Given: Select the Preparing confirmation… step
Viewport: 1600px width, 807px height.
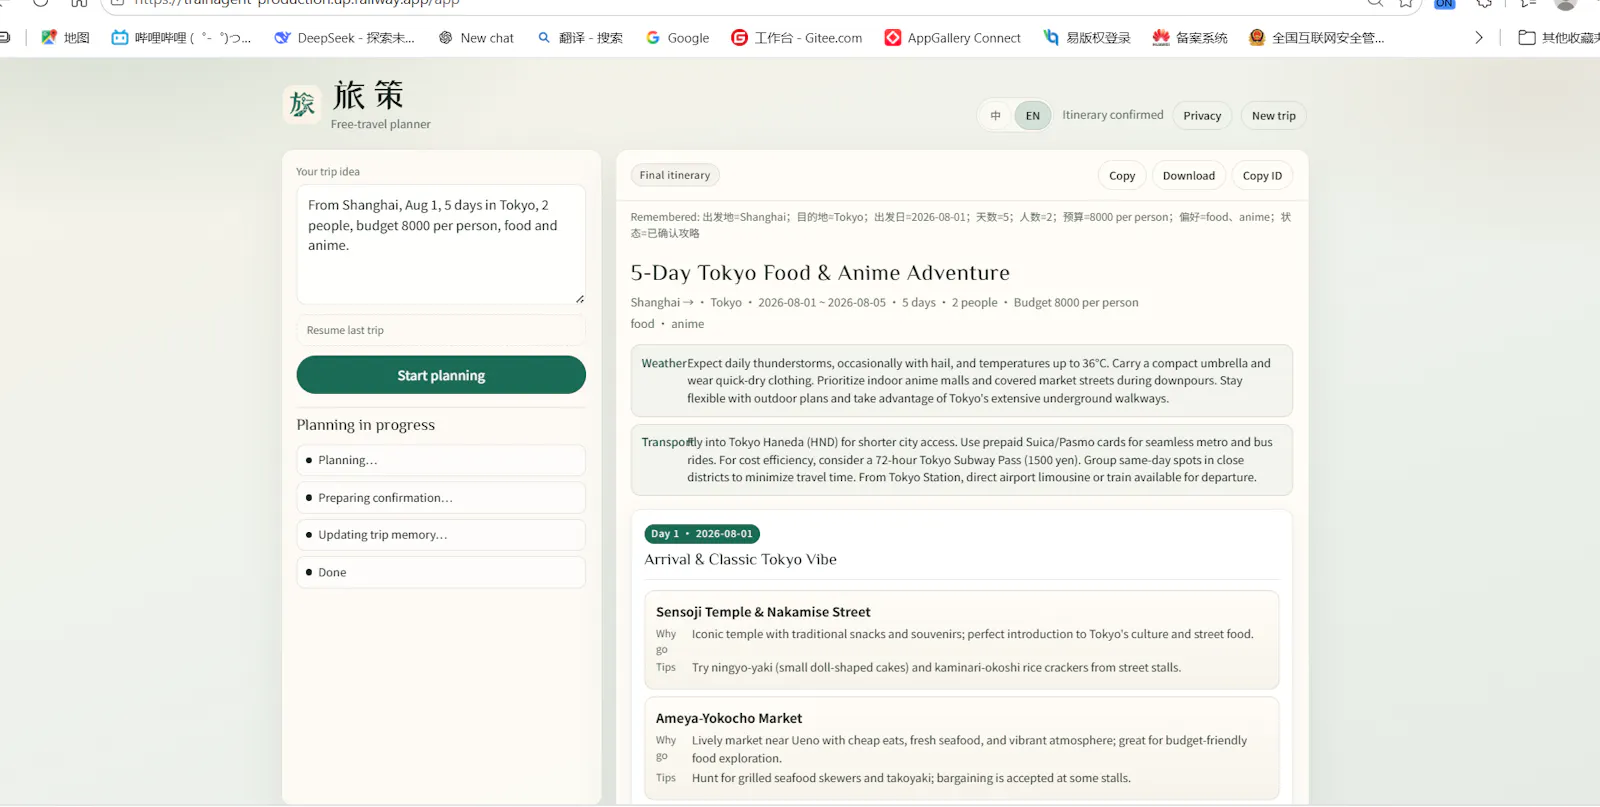Looking at the screenshot, I should [x=441, y=498].
